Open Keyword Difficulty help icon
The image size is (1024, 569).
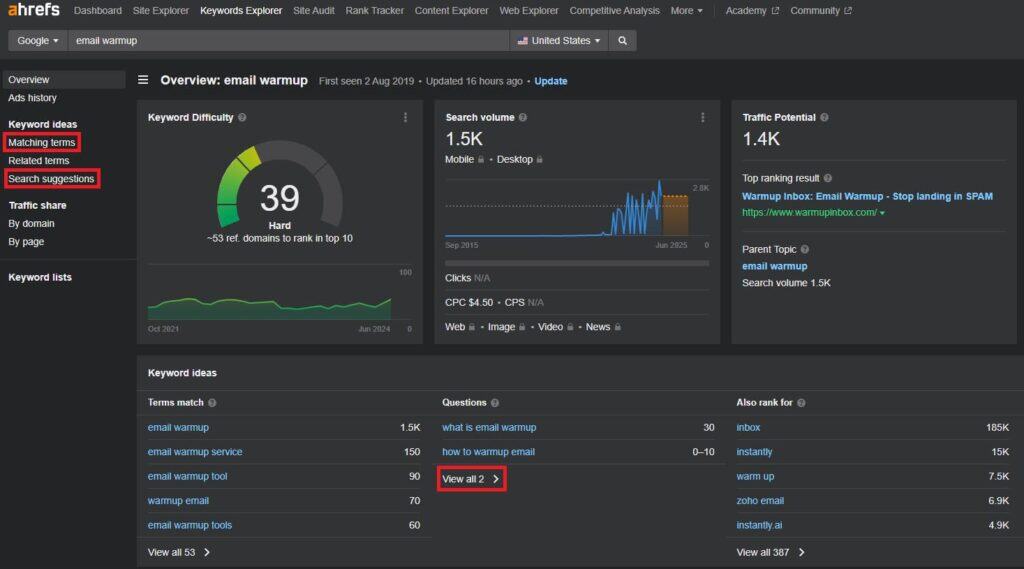[x=242, y=118]
